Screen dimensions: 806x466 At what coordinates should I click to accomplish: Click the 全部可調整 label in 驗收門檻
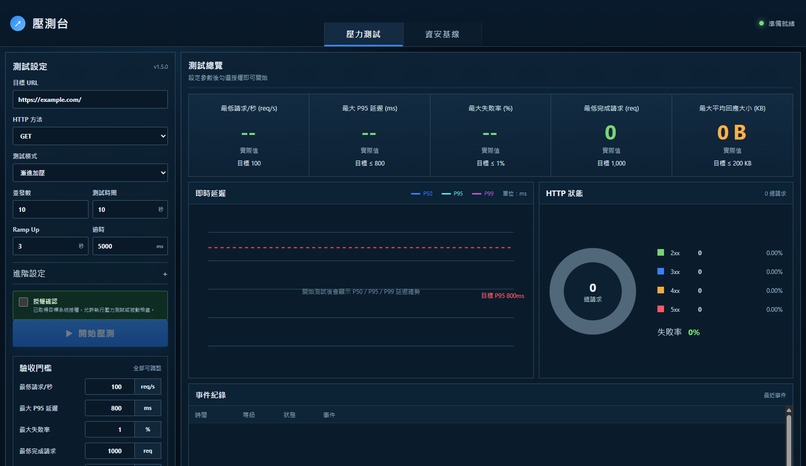(148, 368)
